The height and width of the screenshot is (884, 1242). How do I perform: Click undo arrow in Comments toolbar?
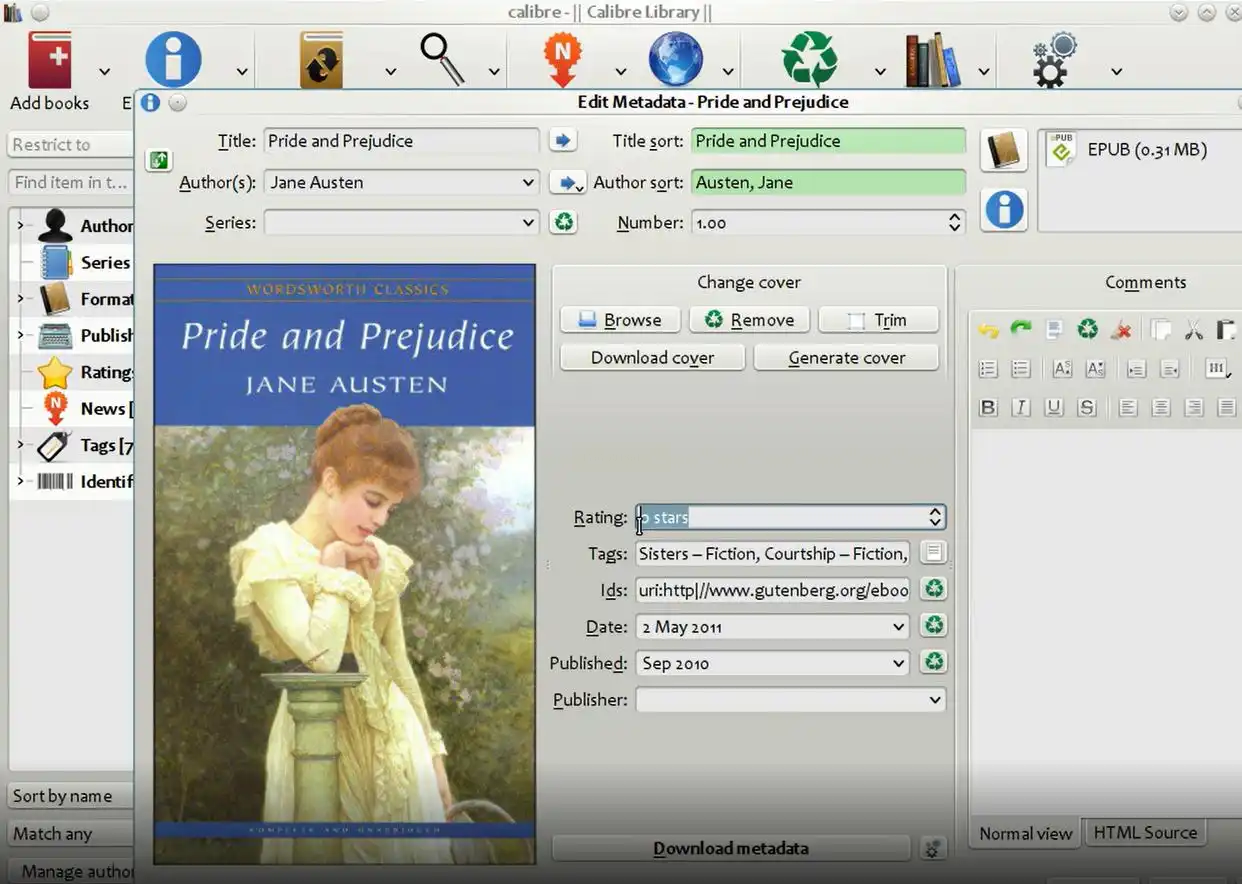click(x=988, y=329)
